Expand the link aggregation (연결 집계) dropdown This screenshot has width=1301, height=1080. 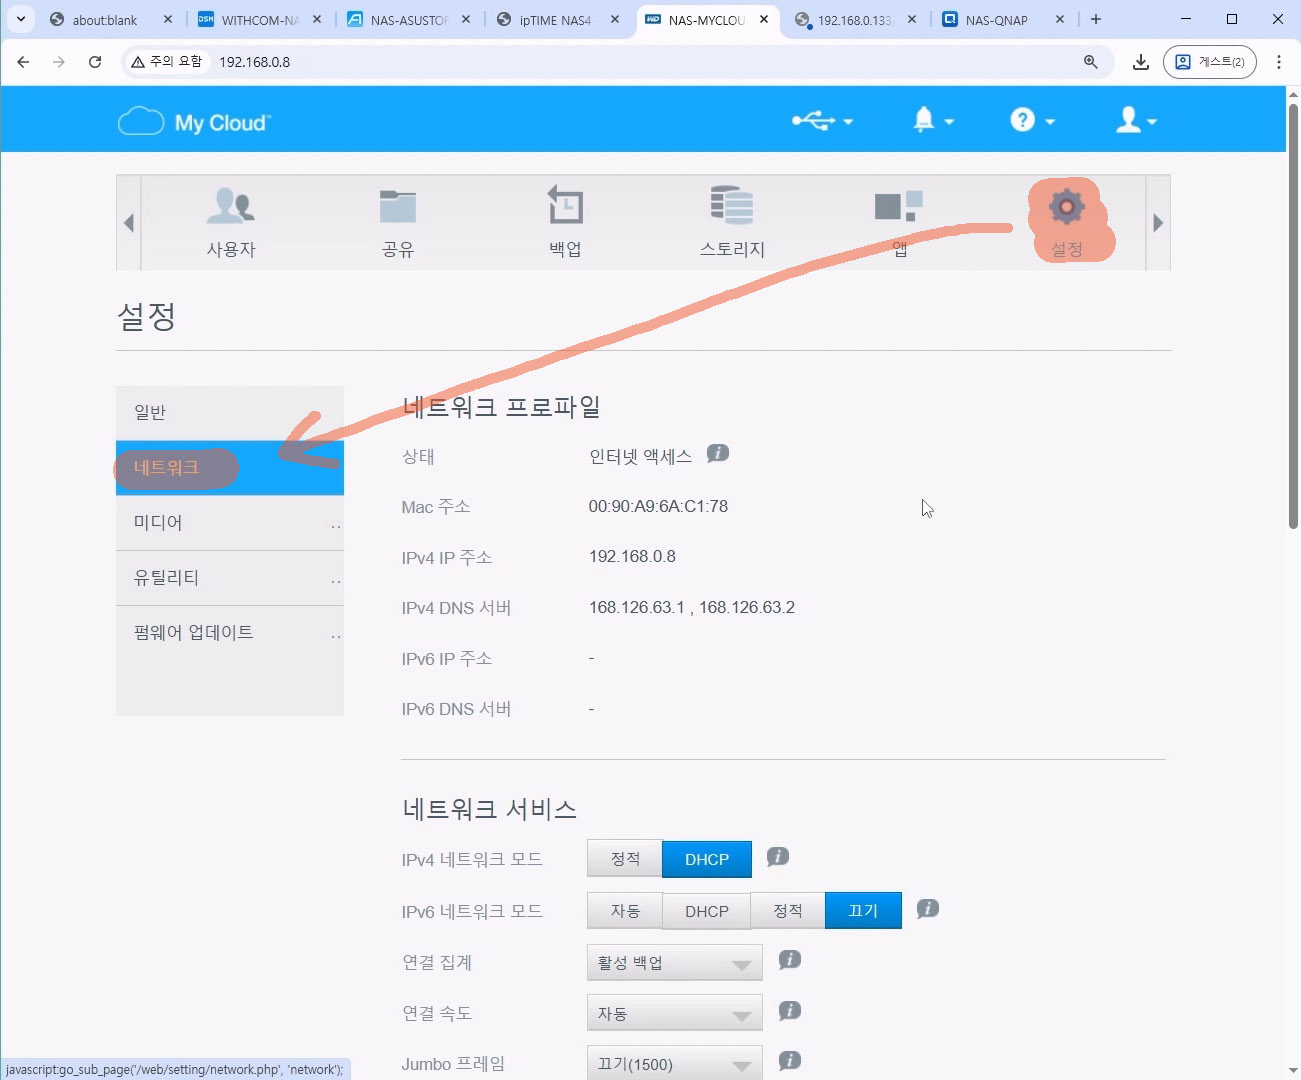[x=674, y=963]
